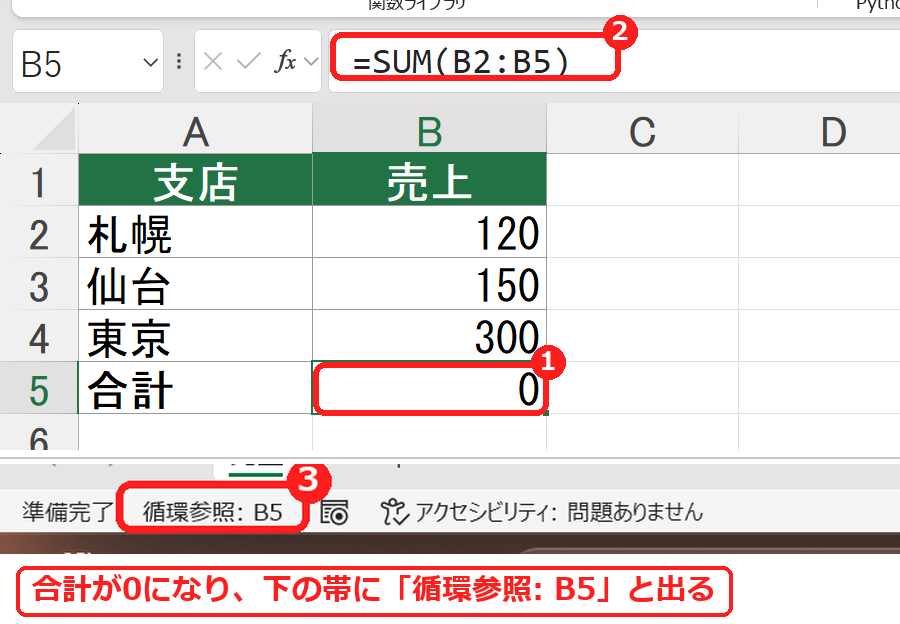Click the macro recording icon in status bar
Screen dimensions: 900x624
(334, 512)
